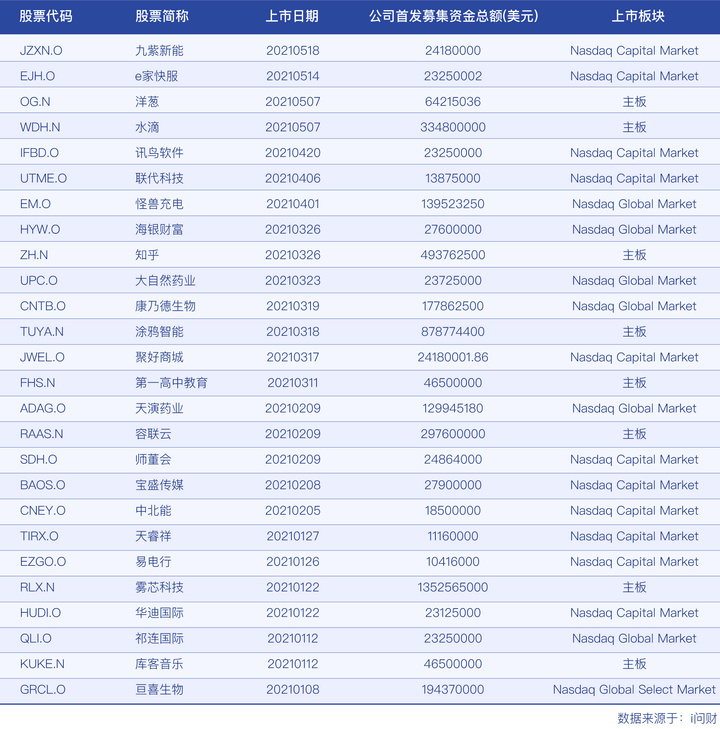Click the stock name 师董会
The height and width of the screenshot is (729, 720).
153,460
